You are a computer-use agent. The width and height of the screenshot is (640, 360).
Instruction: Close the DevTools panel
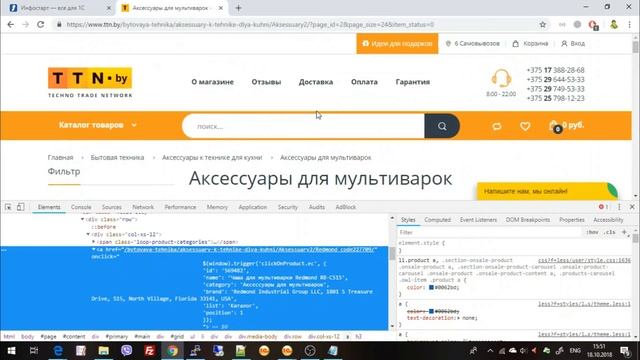click(x=632, y=207)
